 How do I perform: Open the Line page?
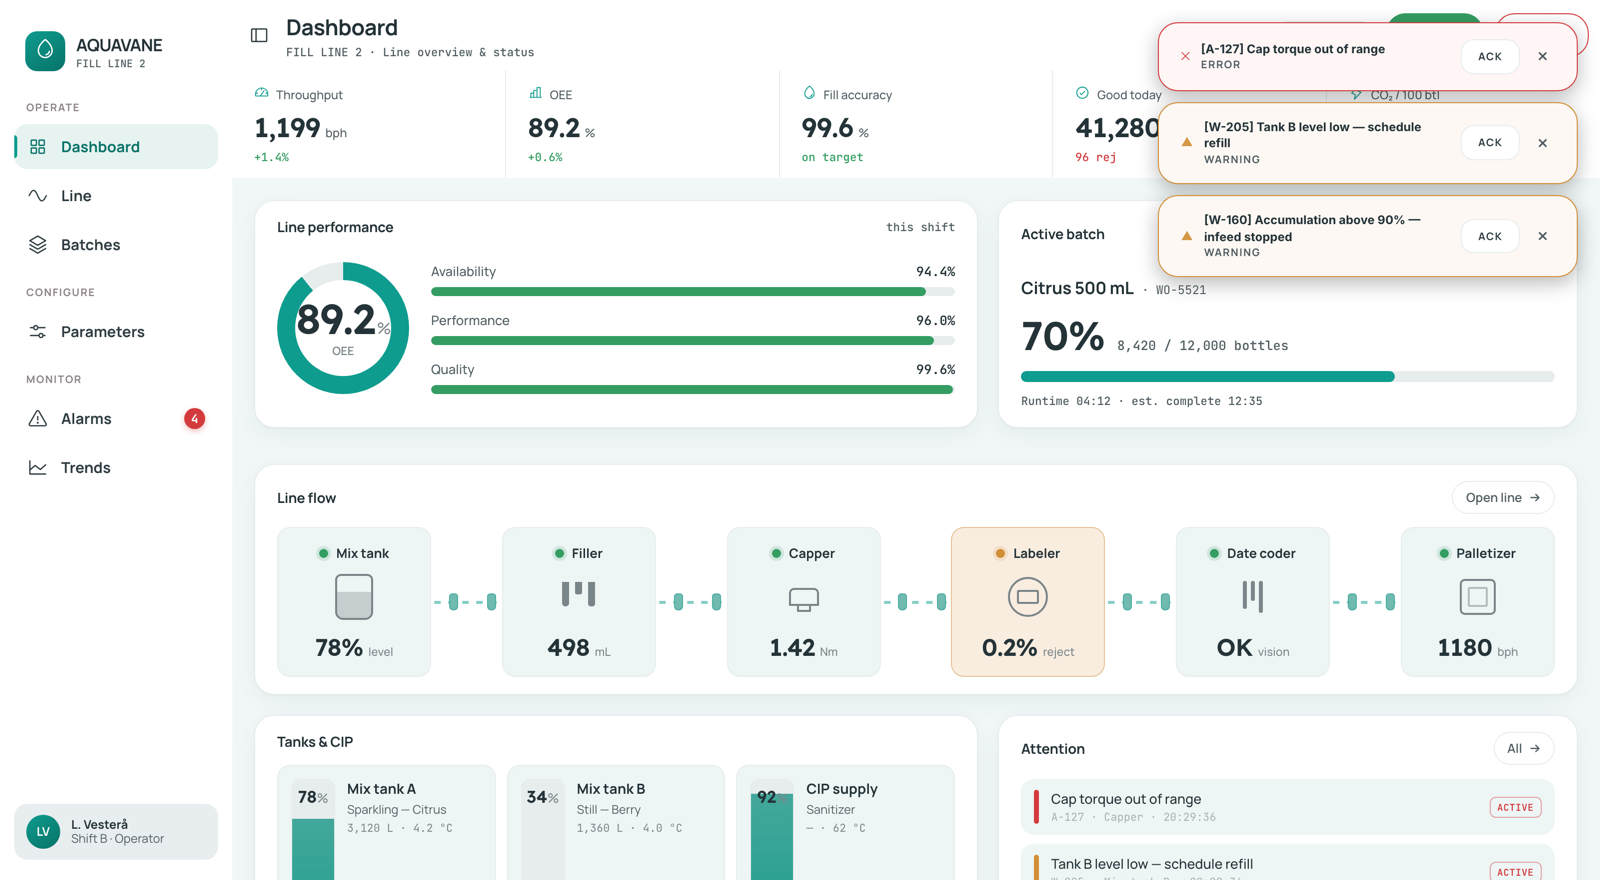click(116, 196)
